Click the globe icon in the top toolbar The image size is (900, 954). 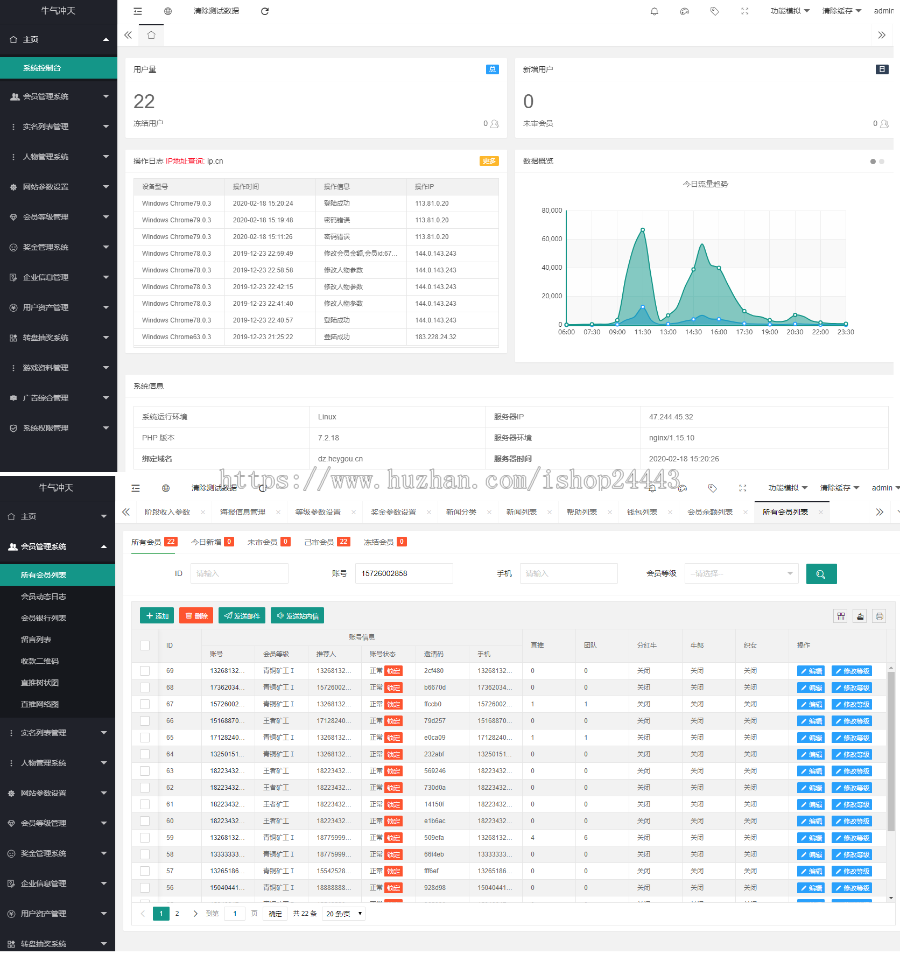[x=168, y=11]
